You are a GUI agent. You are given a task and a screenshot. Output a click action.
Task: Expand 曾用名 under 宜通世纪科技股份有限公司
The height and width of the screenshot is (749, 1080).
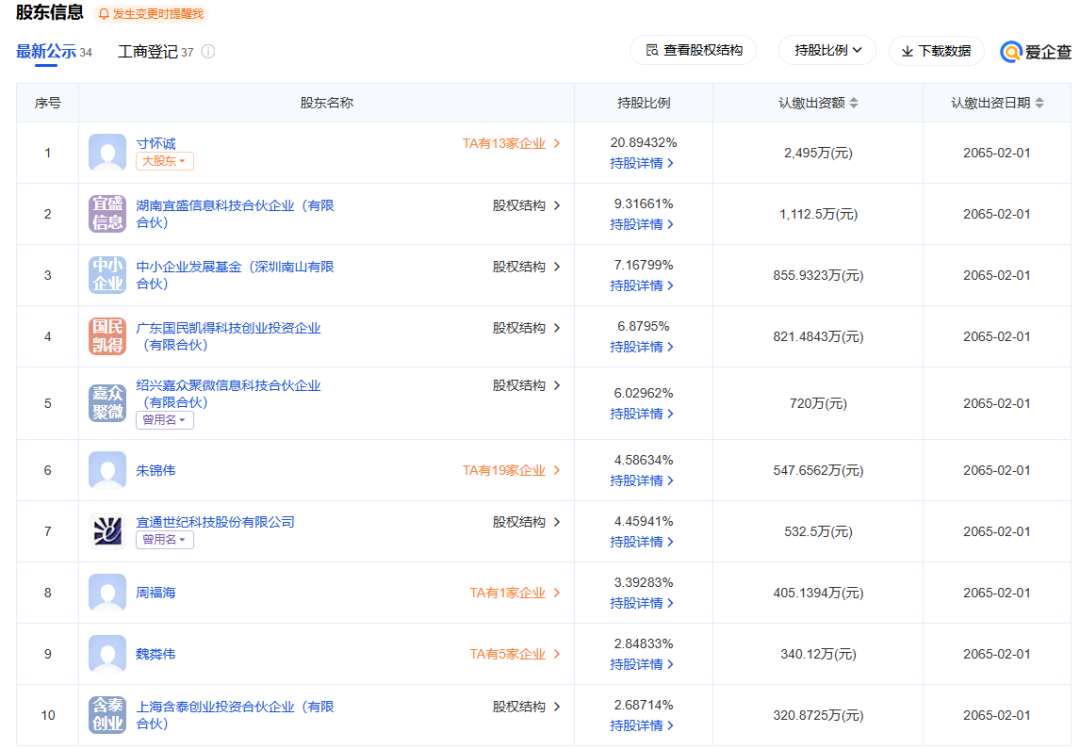point(164,540)
